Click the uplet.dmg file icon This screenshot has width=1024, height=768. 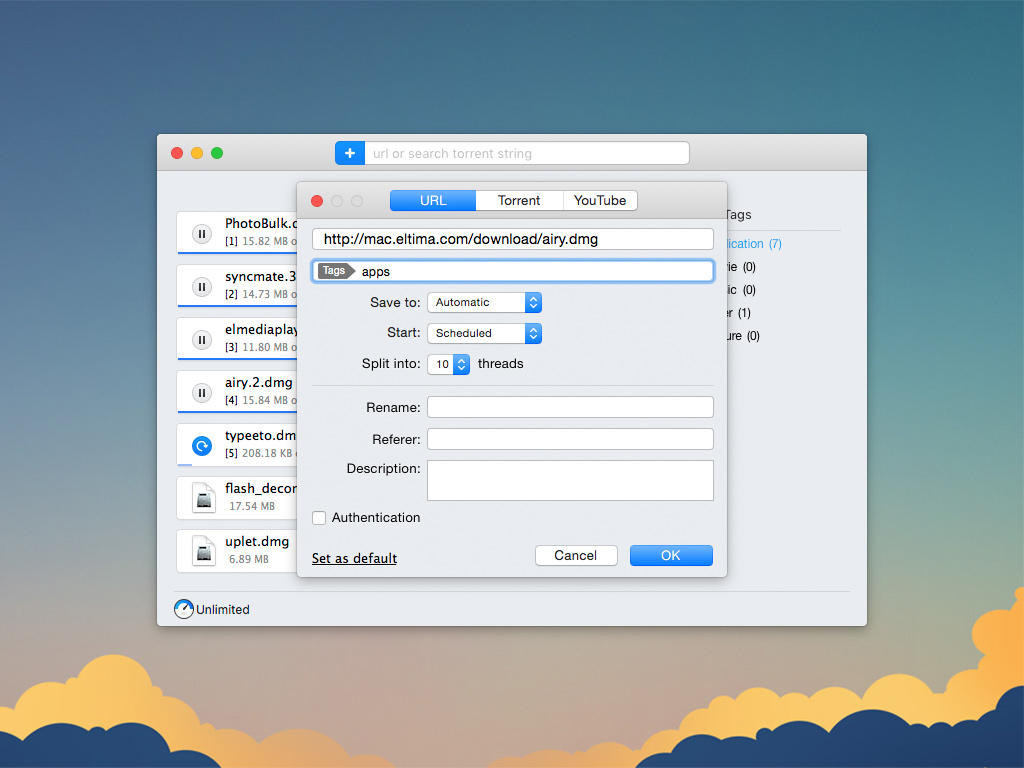203,551
